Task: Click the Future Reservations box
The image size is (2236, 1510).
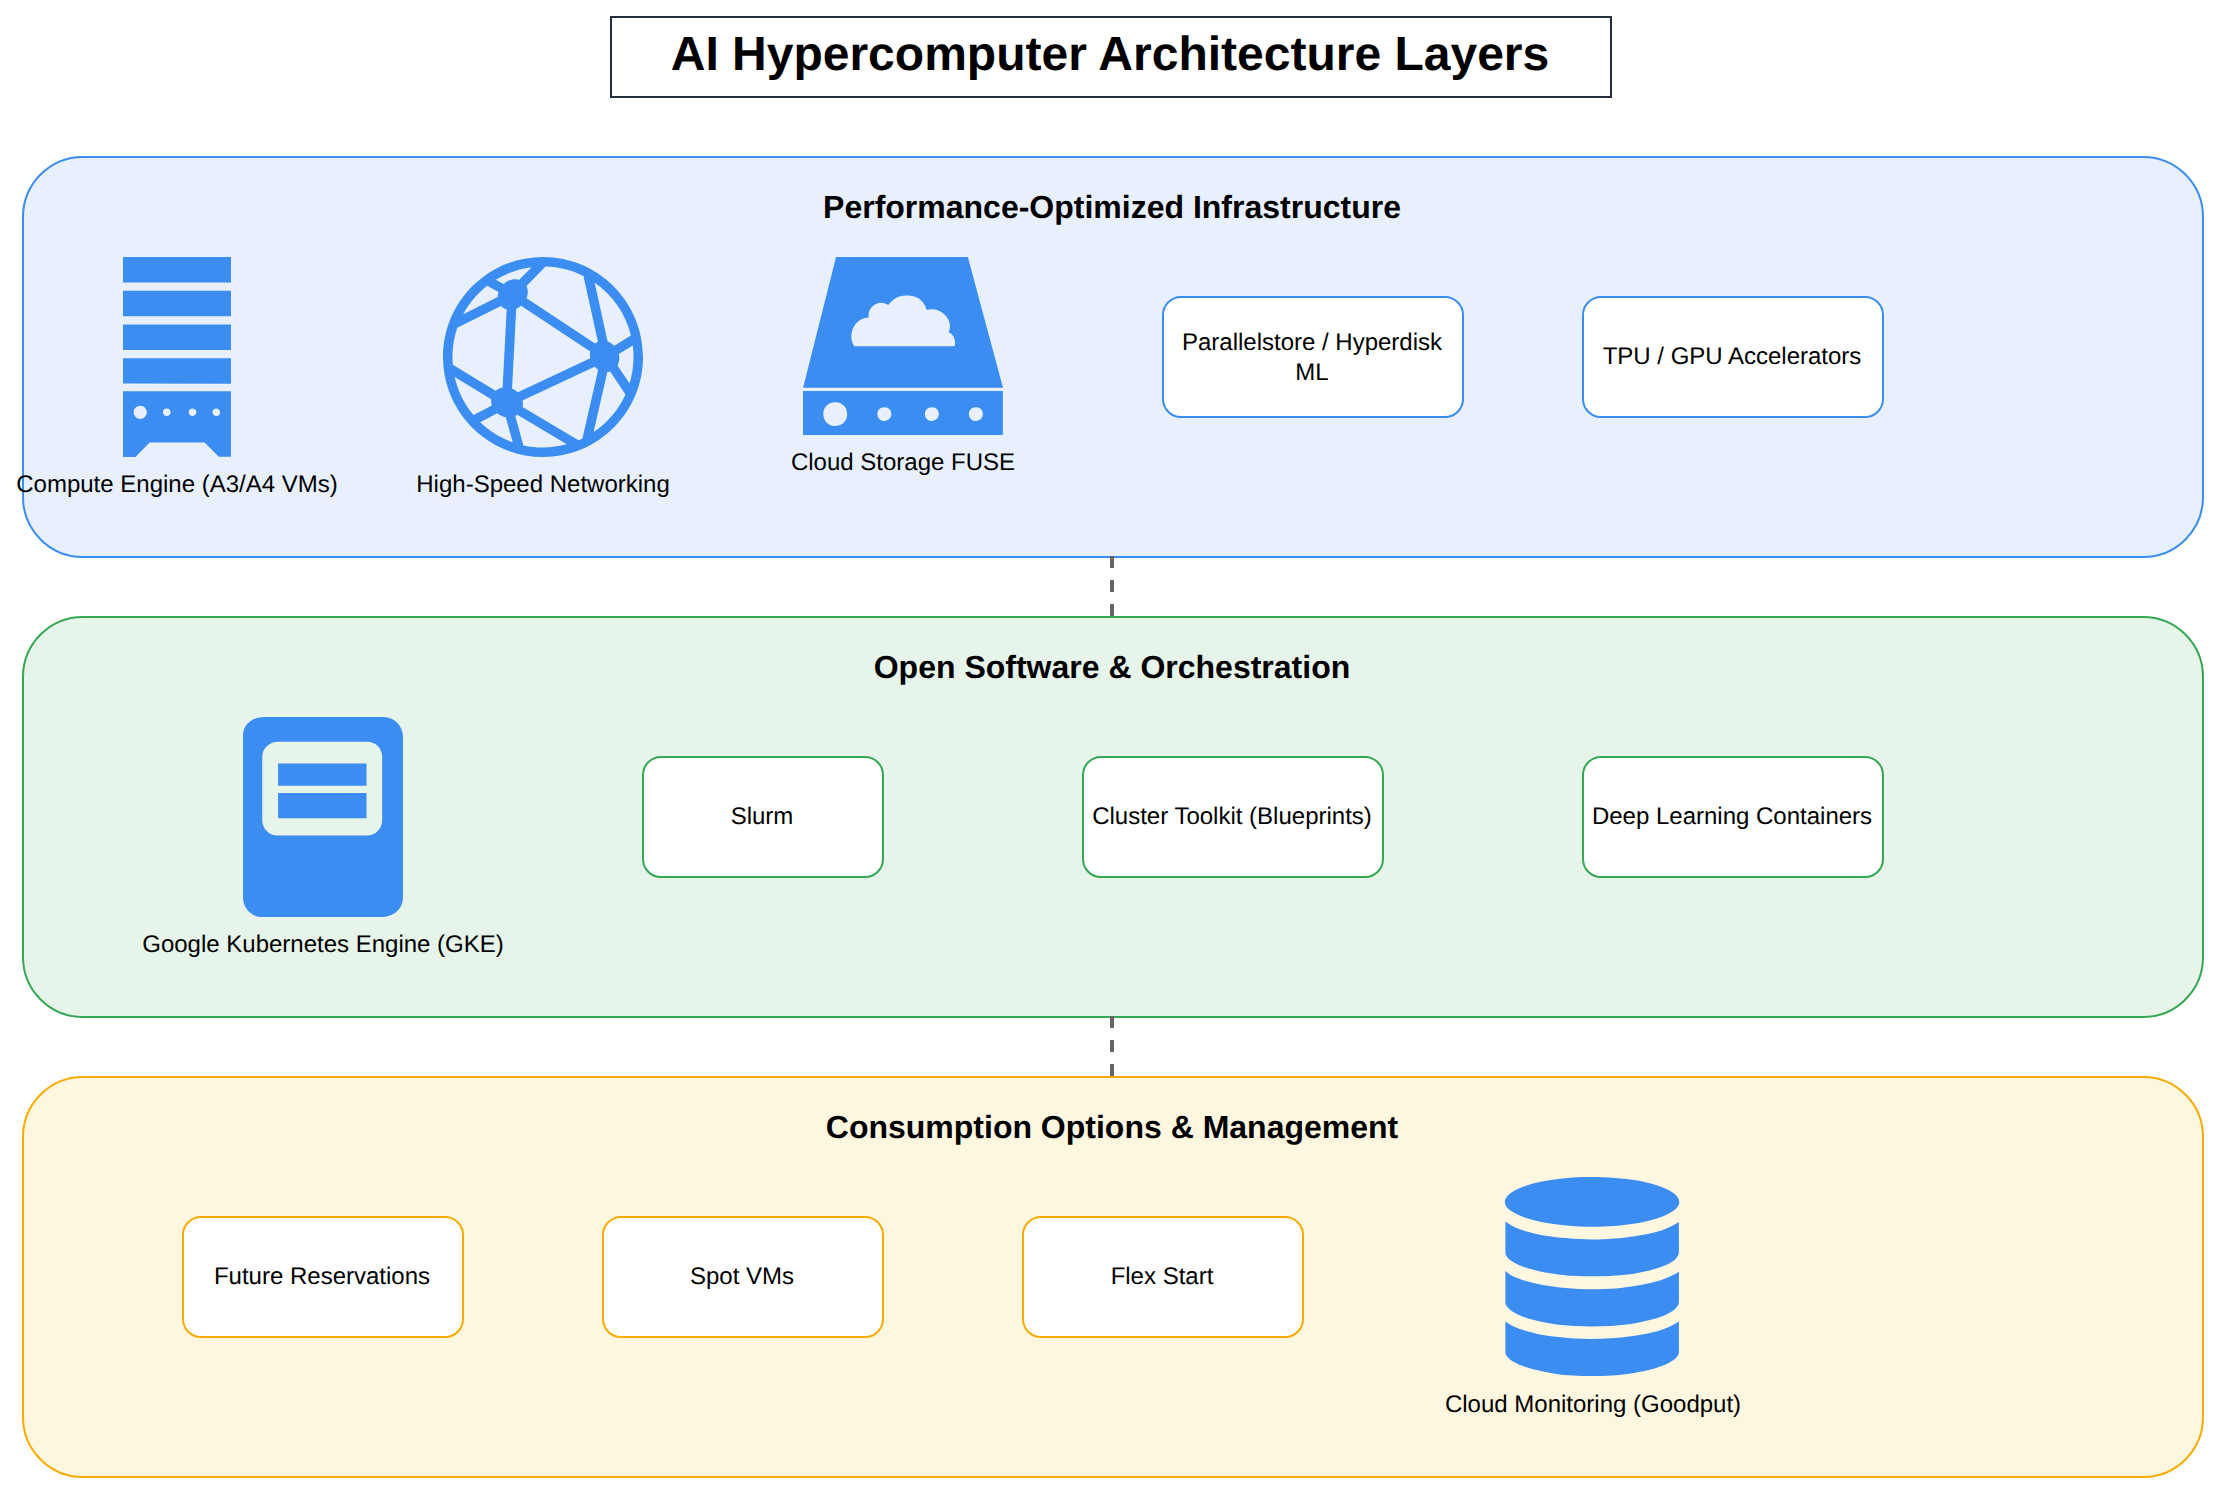Action: [323, 1277]
